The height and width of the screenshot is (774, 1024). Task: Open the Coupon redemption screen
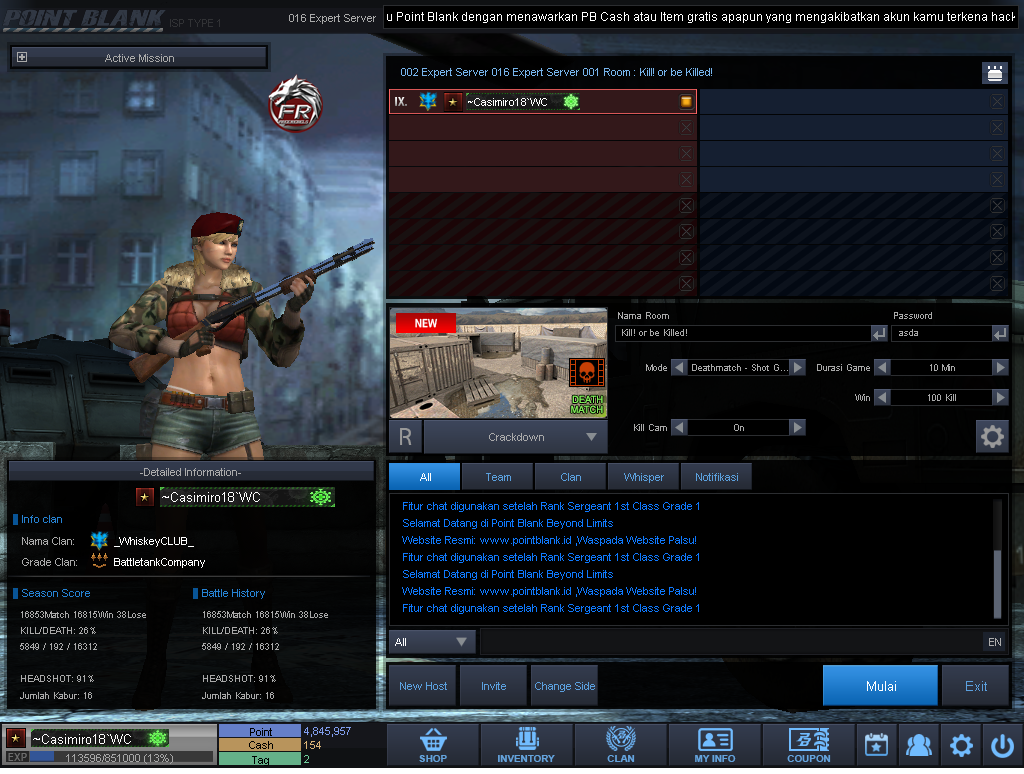[808, 745]
